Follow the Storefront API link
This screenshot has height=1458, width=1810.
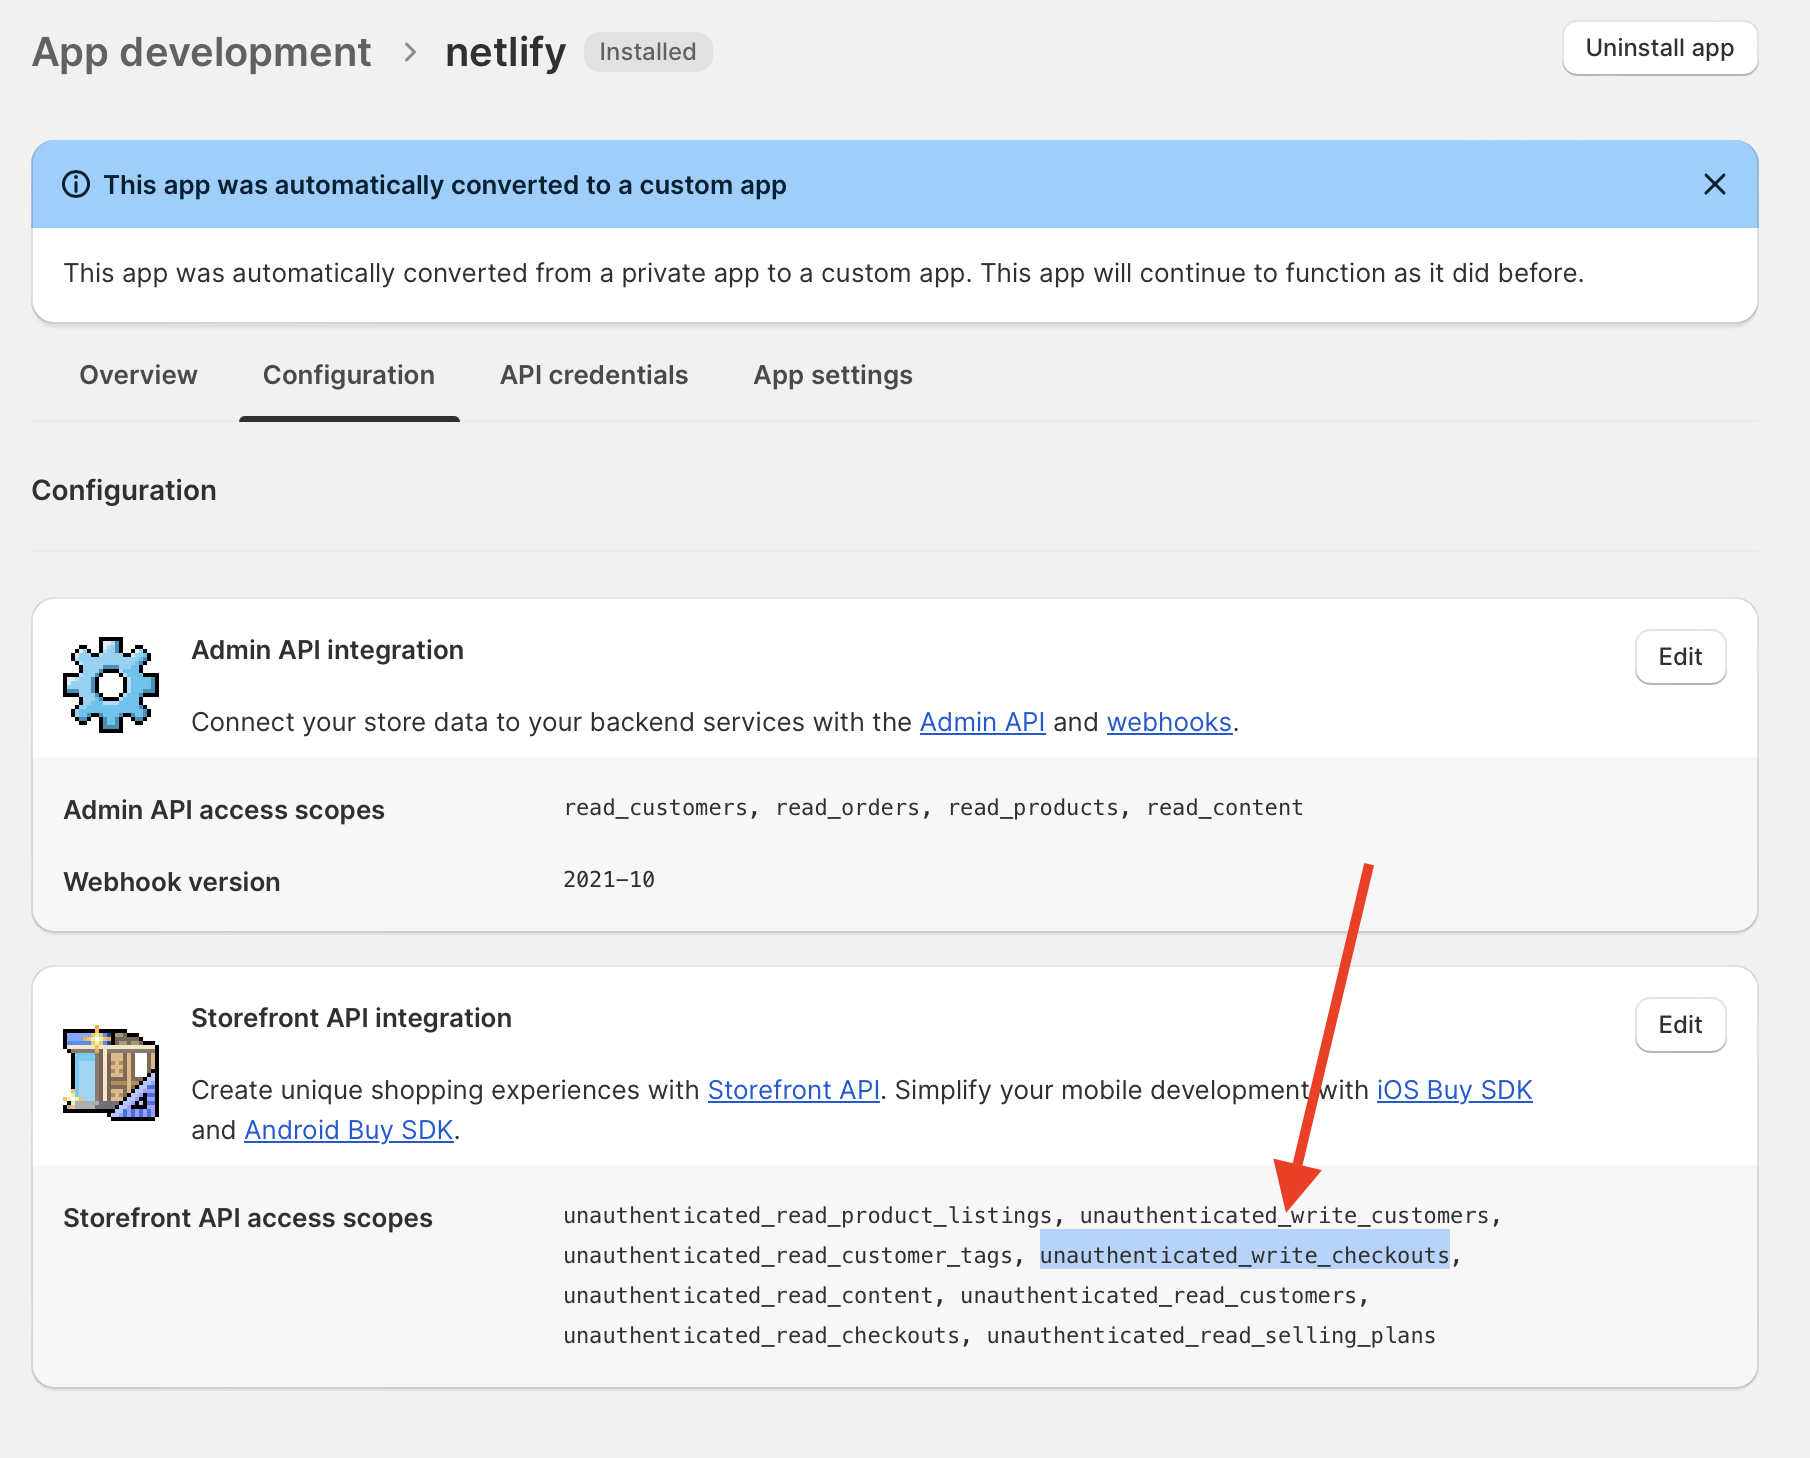point(794,1090)
